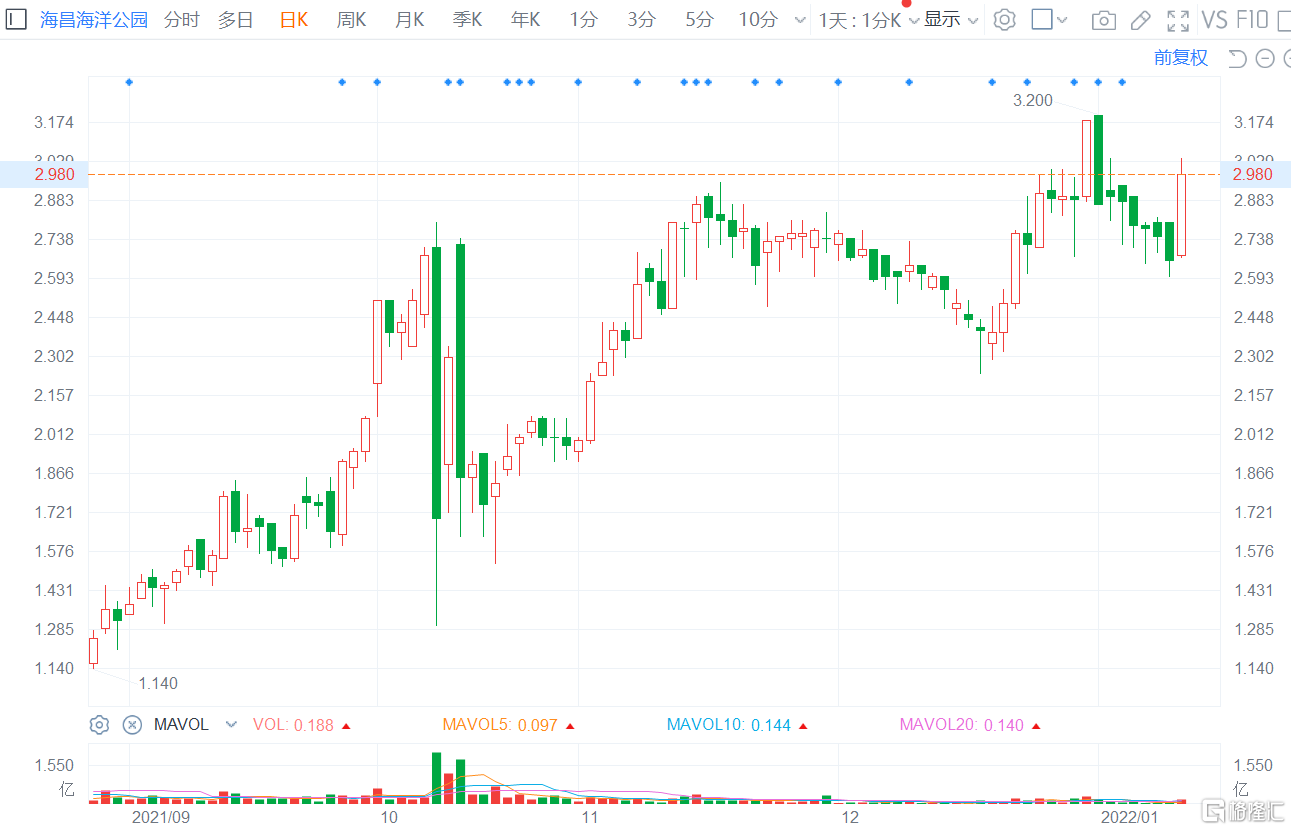1291x830 pixels.
Task: Select the 年K yearly tab
Action: pos(525,20)
